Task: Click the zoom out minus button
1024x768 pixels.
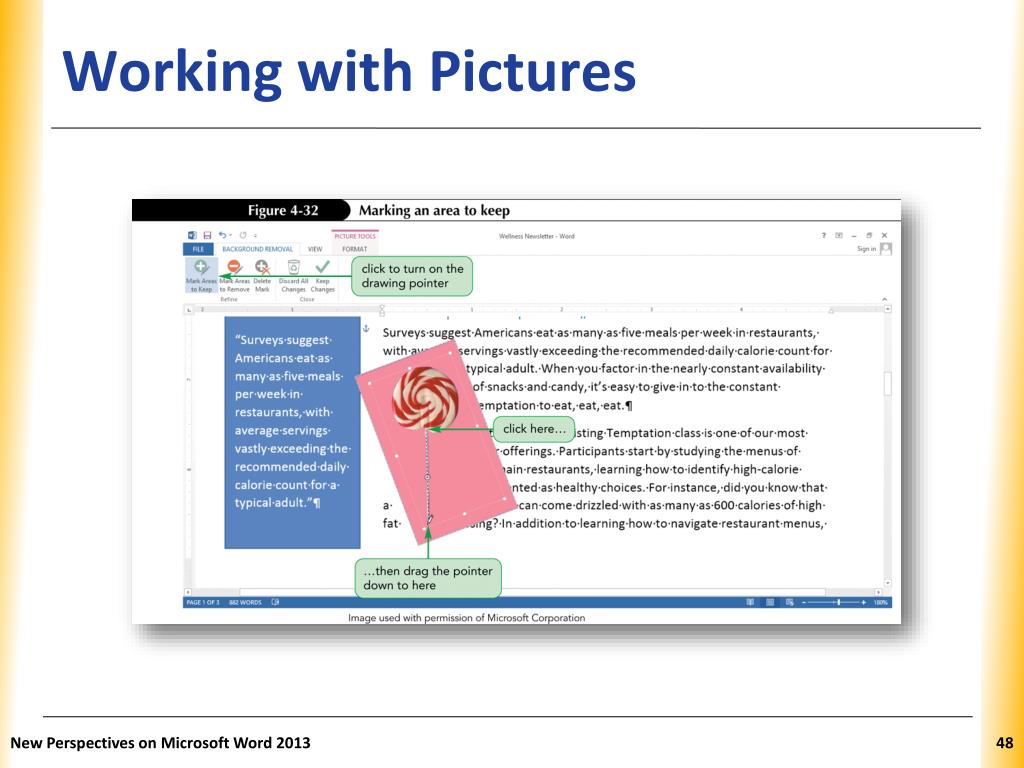Action: pyautogui.click(x=804, y=602)
